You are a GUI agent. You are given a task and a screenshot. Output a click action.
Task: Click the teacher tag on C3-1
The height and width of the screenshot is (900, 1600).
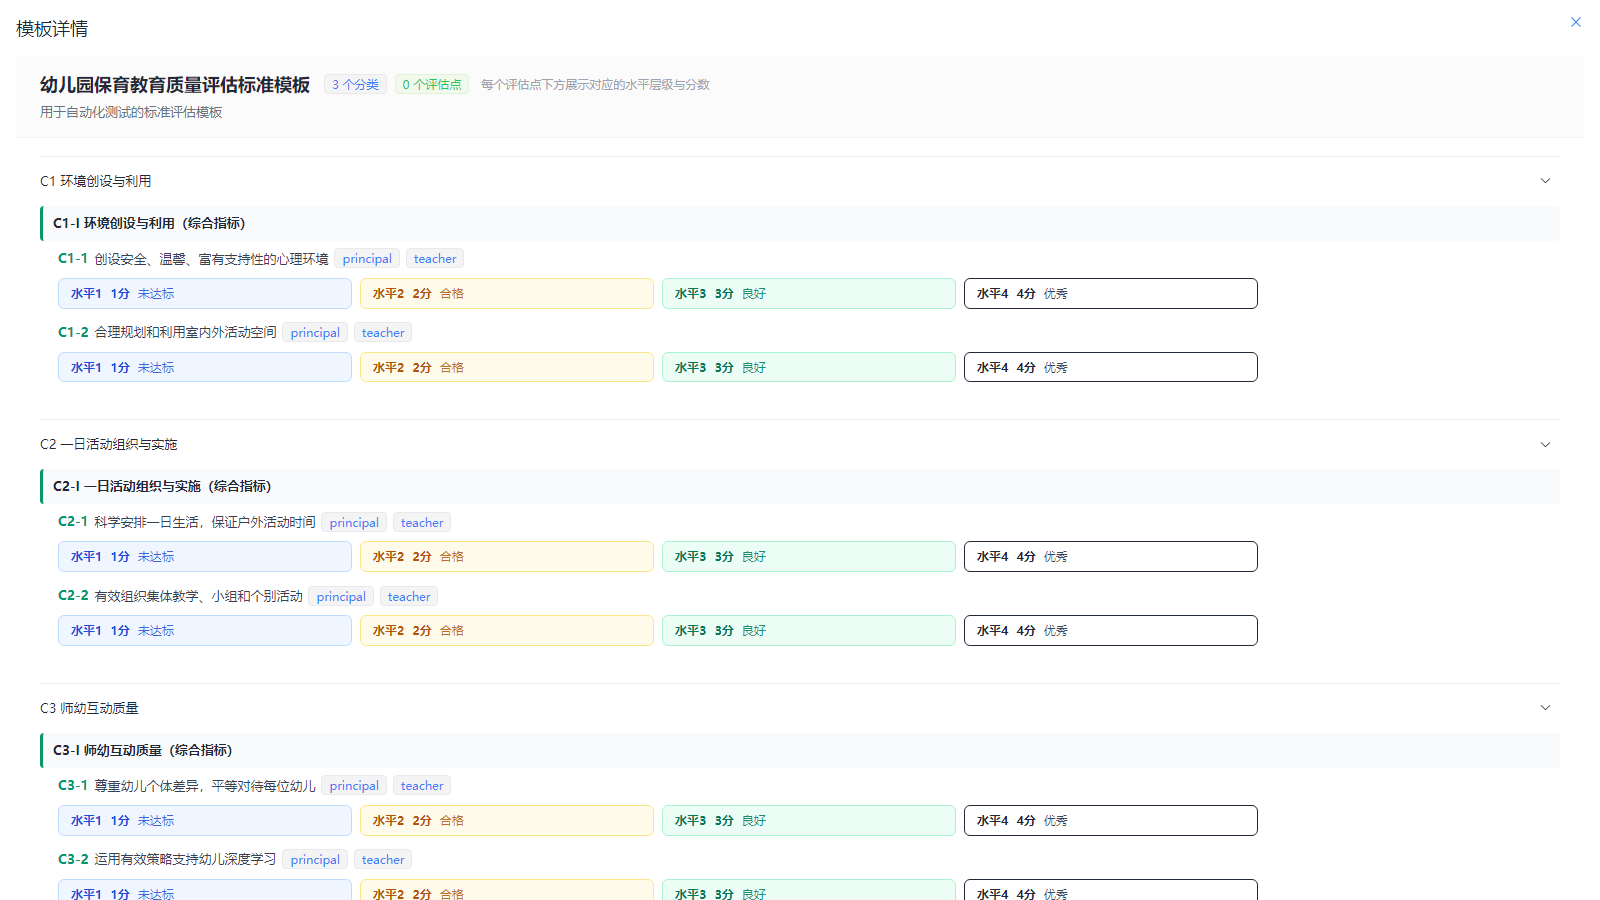tap(422, 786)
